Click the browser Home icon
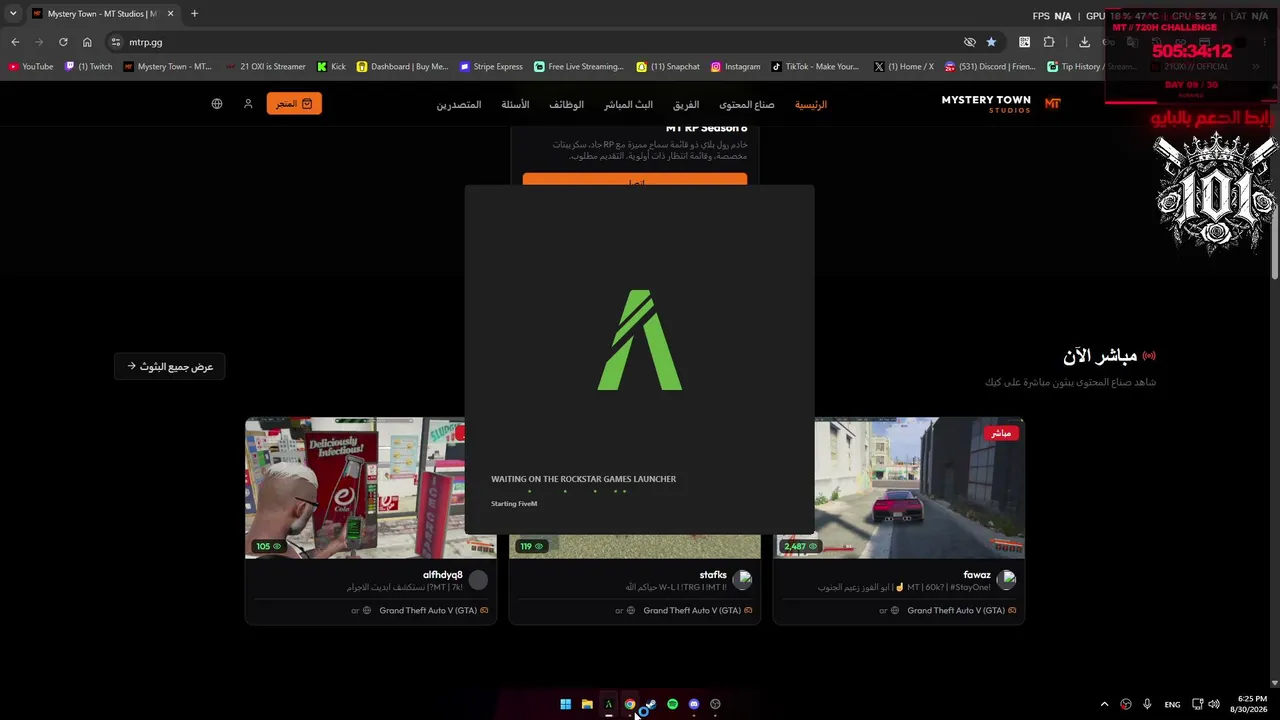The width and height of the screenshot is (1280, 720). 87,42
